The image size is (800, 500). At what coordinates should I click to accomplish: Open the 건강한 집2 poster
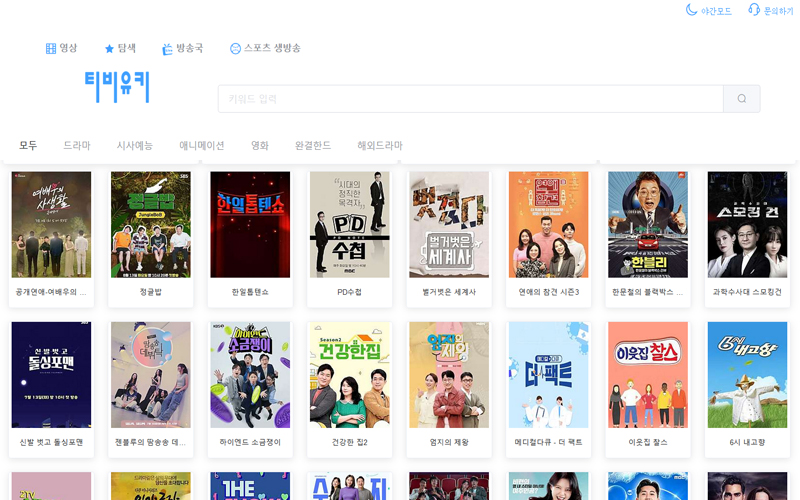(349, 374)
